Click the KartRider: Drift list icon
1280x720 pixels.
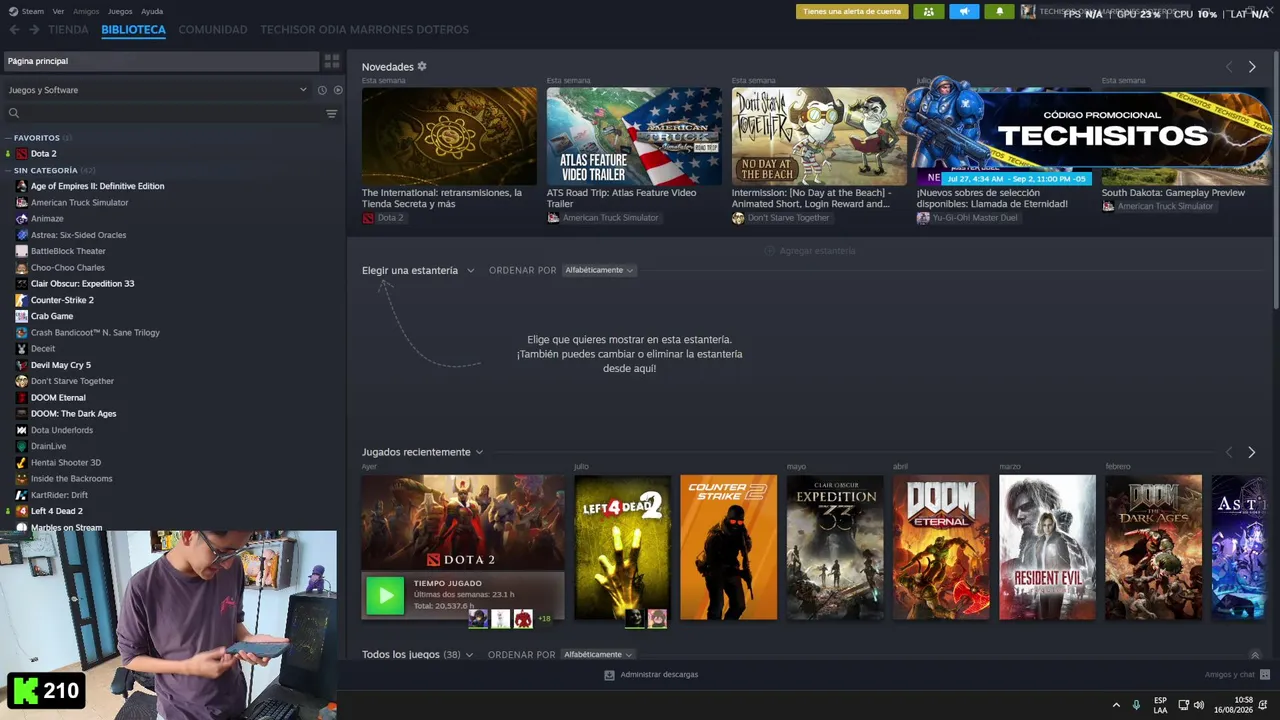22,495
